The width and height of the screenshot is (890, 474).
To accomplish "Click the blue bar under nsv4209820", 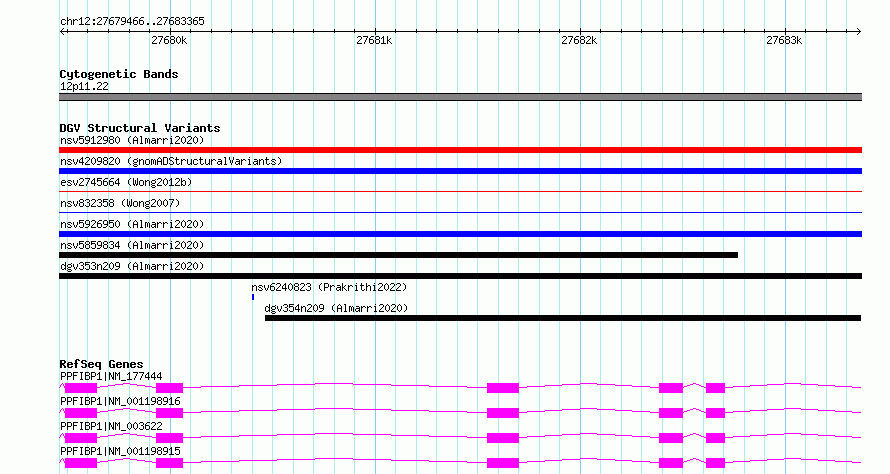I will (460, 171).
